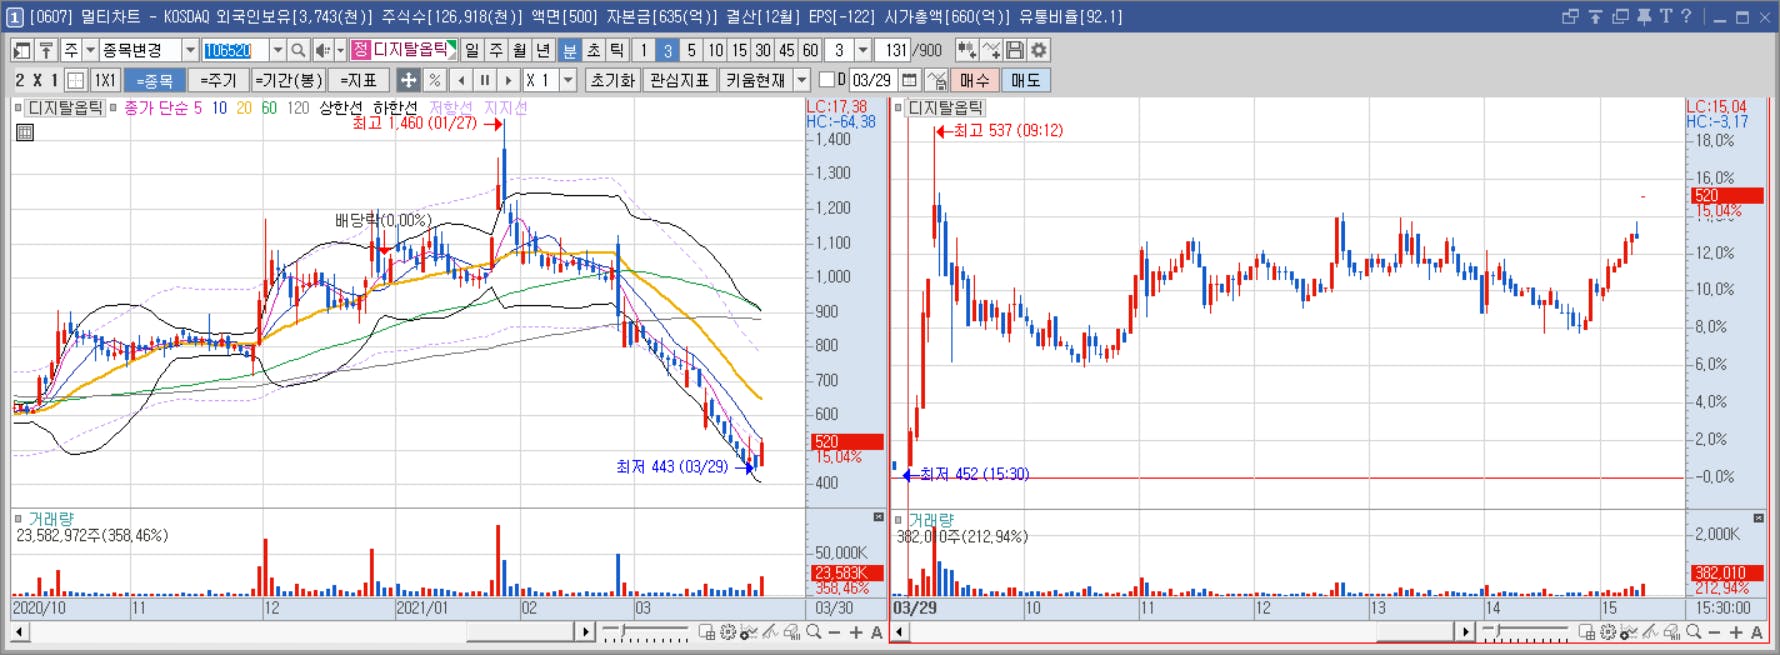Open the calendar date picker icon

coord(909,80)
